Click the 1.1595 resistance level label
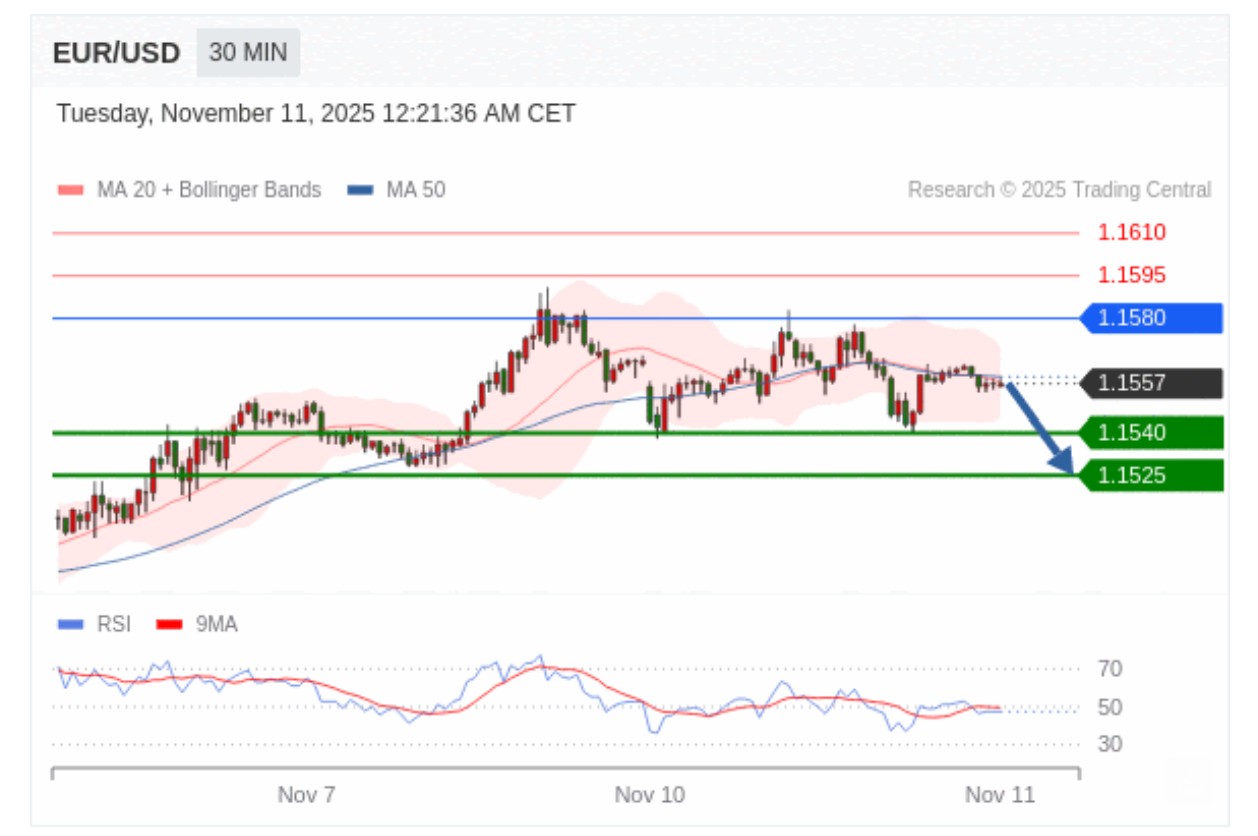Viewport: 1258px width, 836px height. pyautogui.click(x=1131, y=275)
